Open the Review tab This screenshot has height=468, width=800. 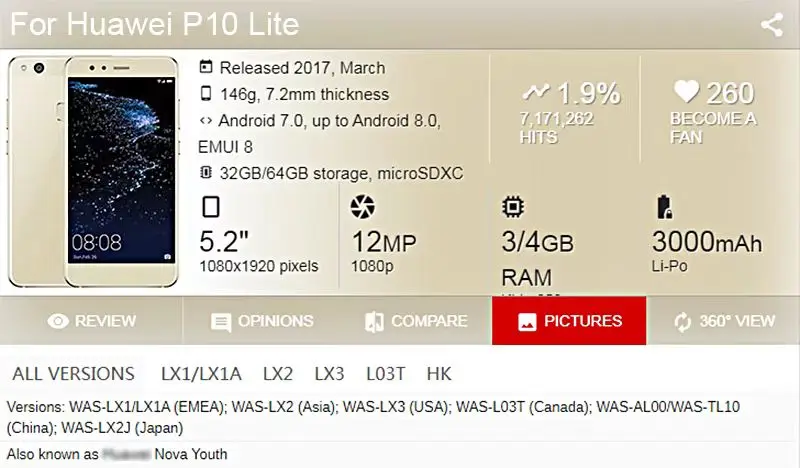click(91, 321)
